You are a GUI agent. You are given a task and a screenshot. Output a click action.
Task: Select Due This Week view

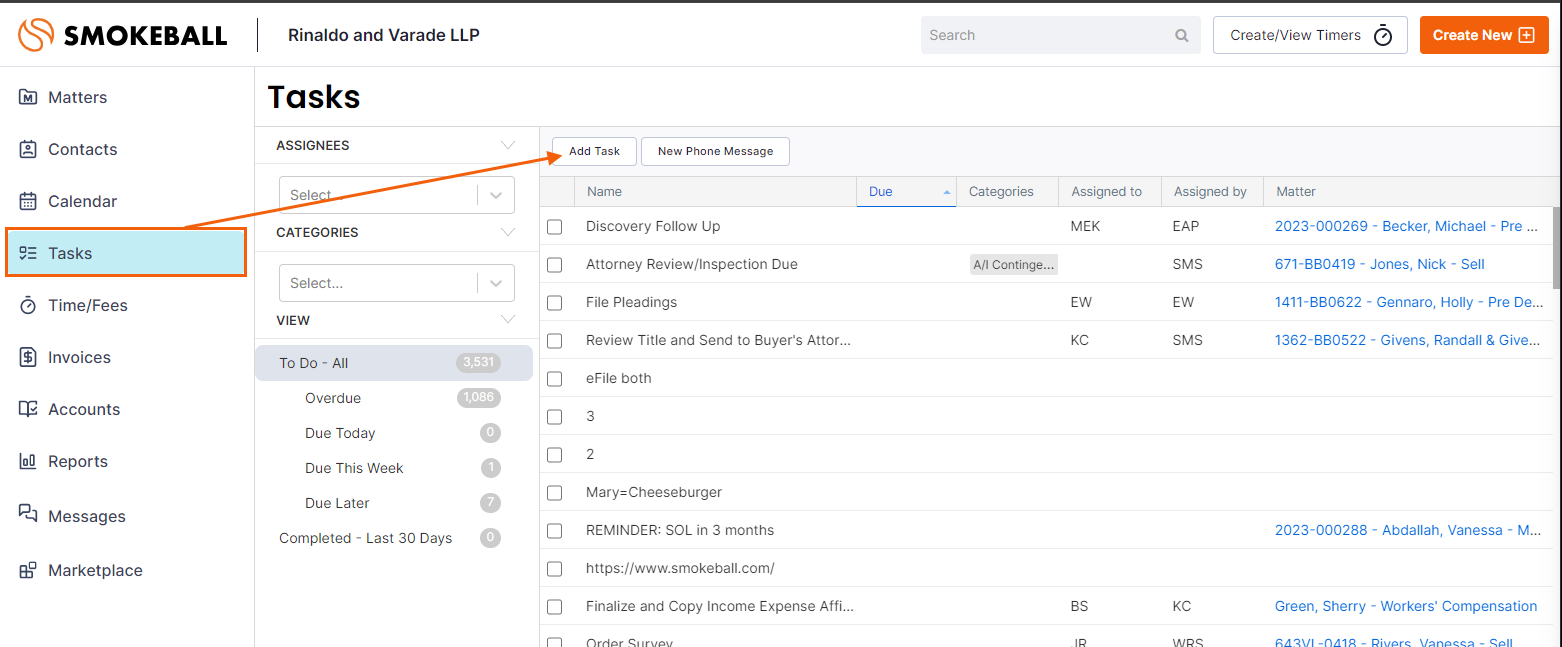tap(354, 468)
